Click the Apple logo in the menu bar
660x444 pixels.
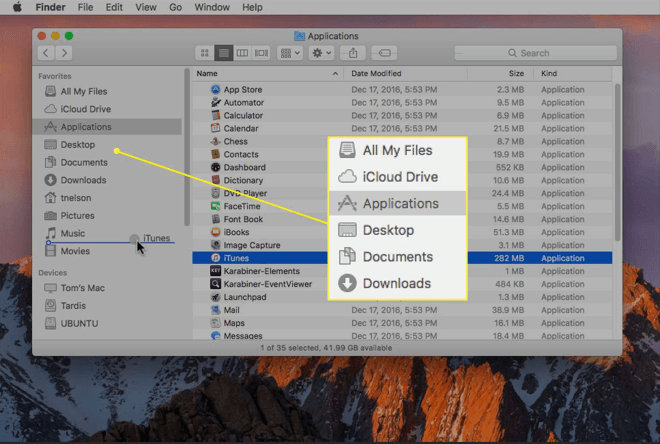(17, 7)
